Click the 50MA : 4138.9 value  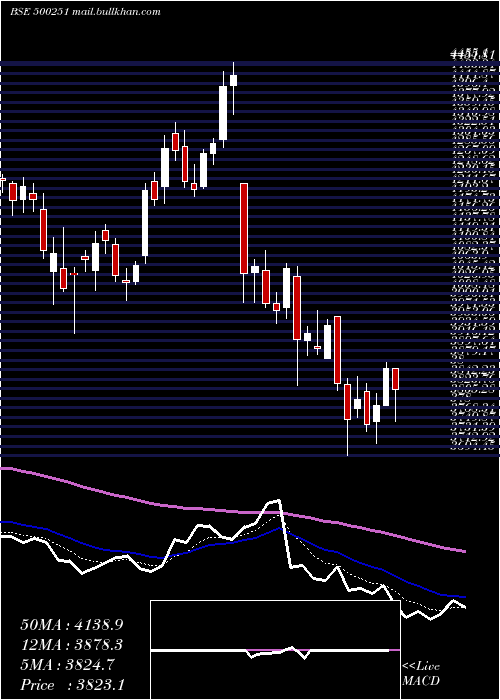[72, 625]
